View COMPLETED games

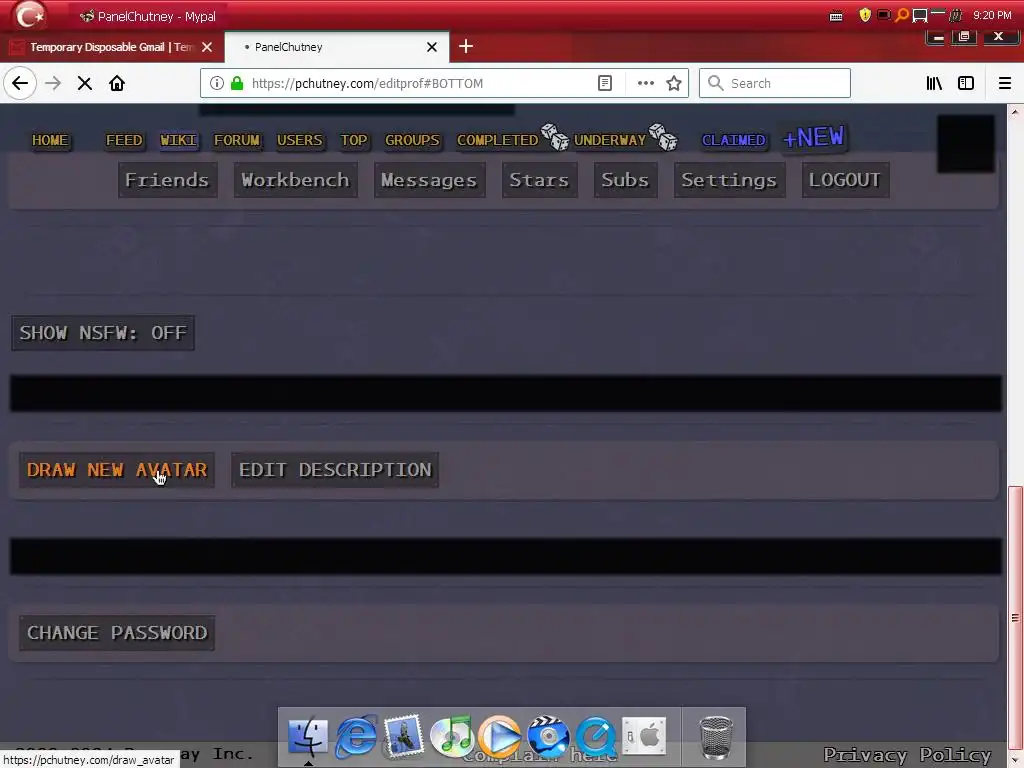click(x=497, y=140)
